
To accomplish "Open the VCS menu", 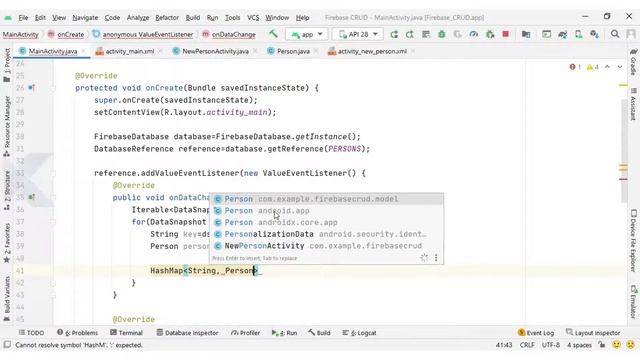I will click(253, 18).
